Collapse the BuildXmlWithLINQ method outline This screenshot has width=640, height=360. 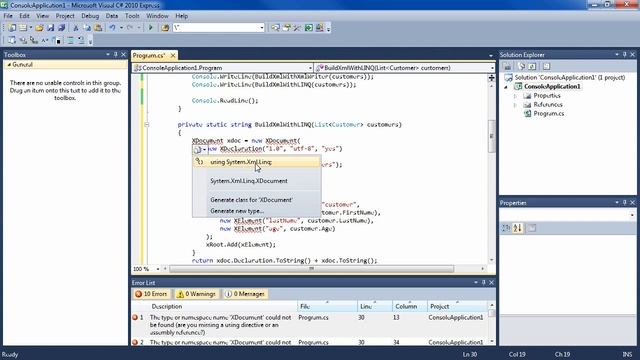coord(147,125)
